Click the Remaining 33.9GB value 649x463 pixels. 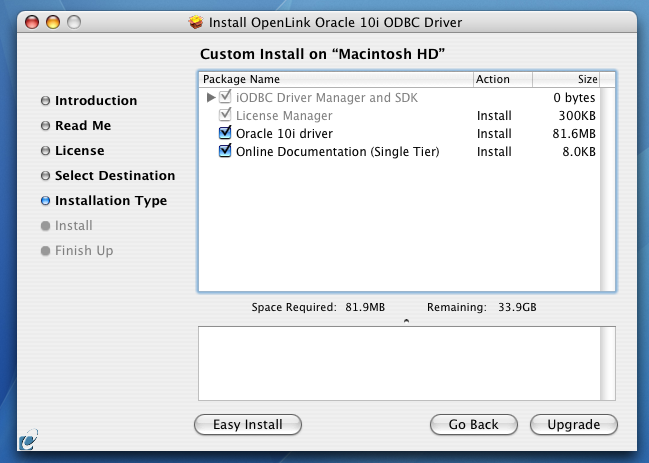517,307
